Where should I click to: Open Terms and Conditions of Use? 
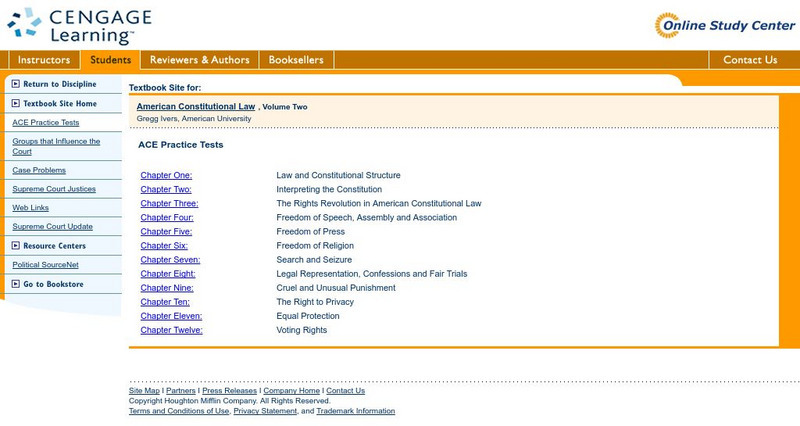click(179, 411)
